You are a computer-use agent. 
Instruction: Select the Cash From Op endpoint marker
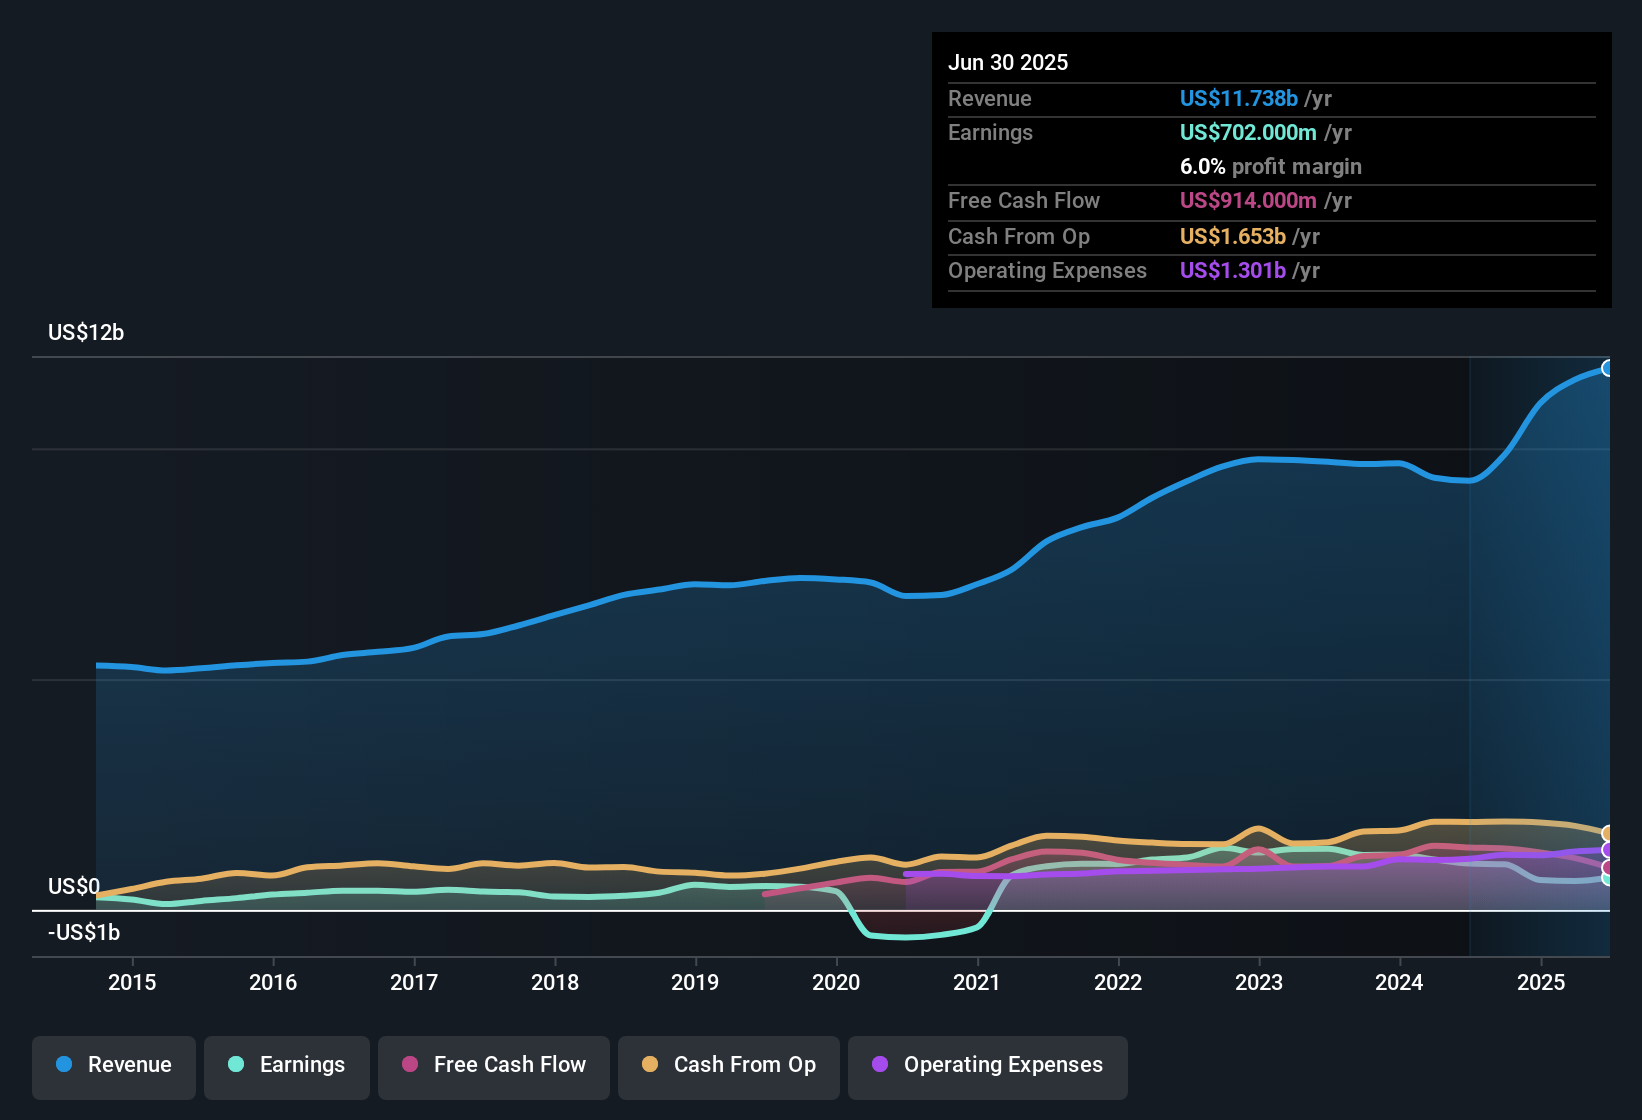[1608, 833]
